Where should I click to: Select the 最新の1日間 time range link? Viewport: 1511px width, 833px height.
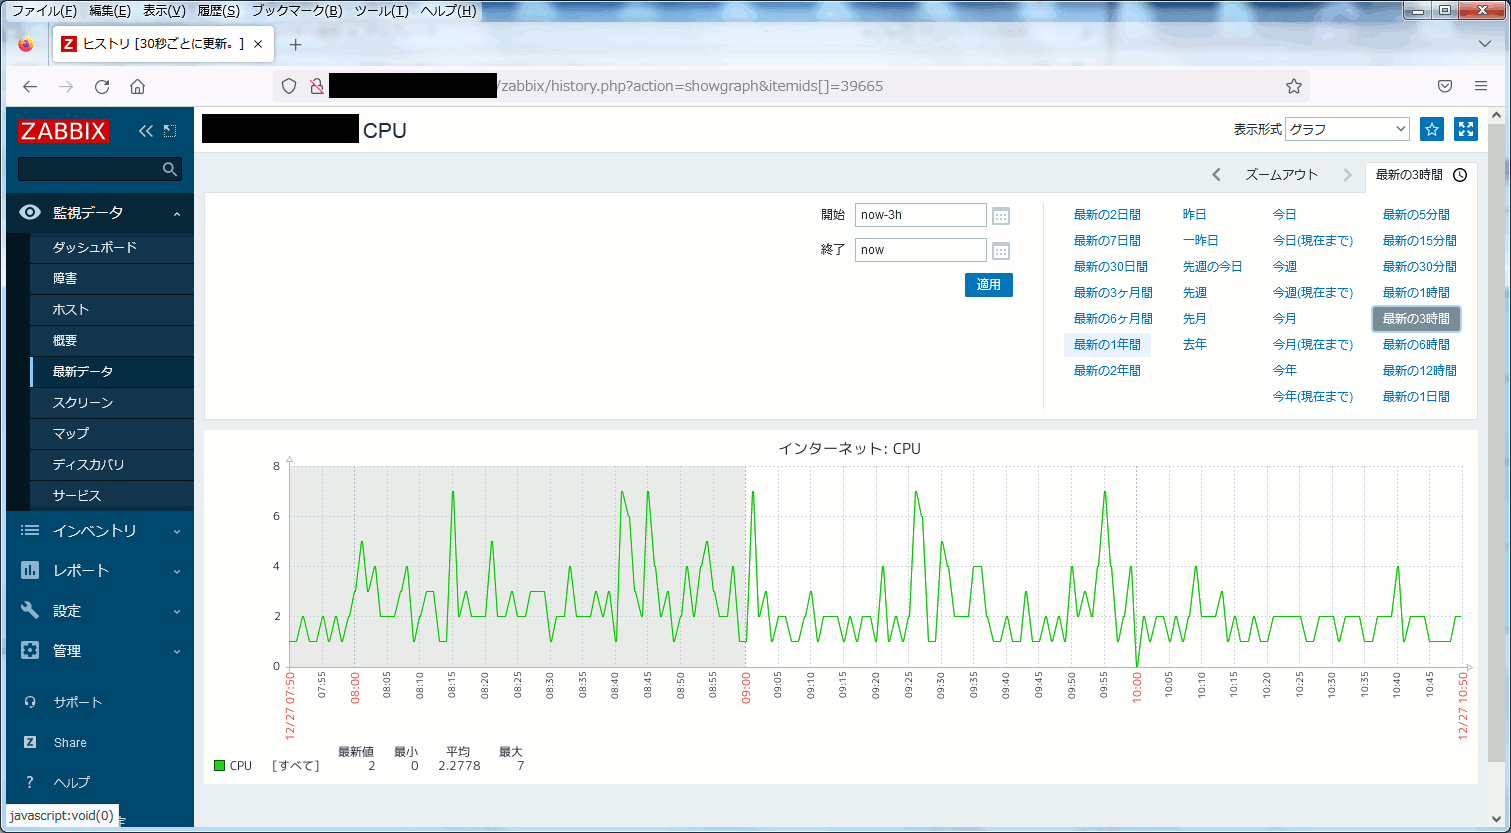(x=1415, y=397)
